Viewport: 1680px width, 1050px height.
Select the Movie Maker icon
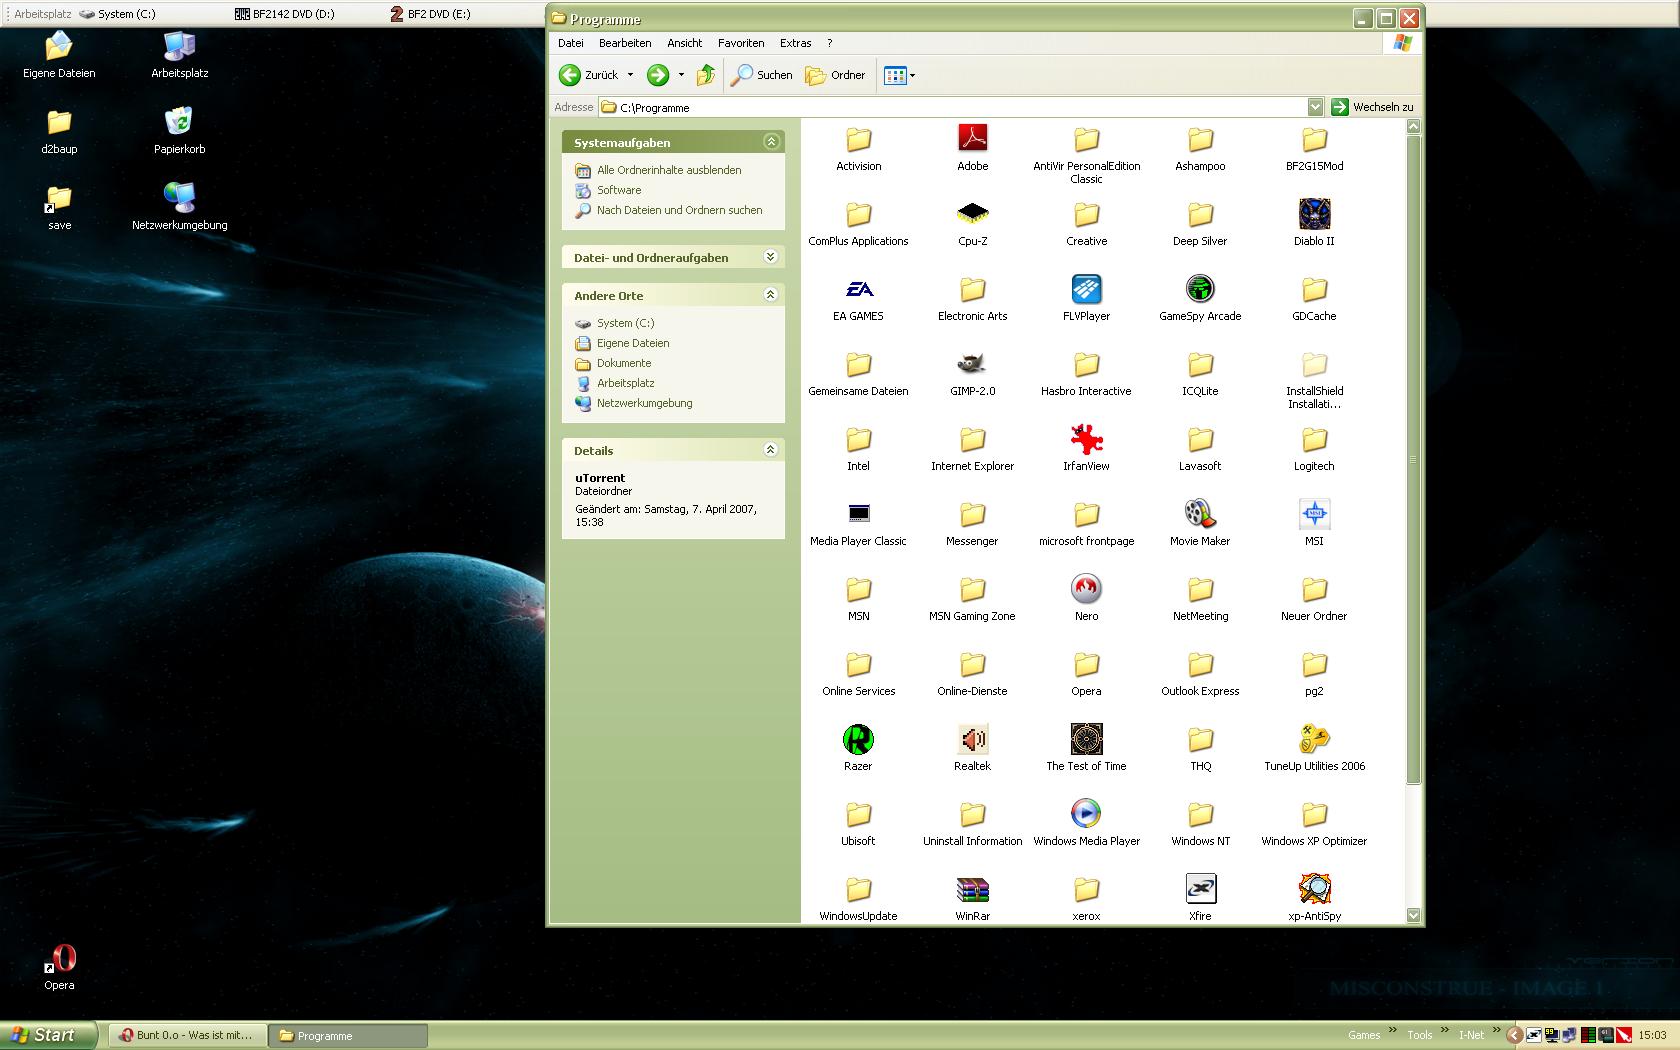click(1200, 514)
